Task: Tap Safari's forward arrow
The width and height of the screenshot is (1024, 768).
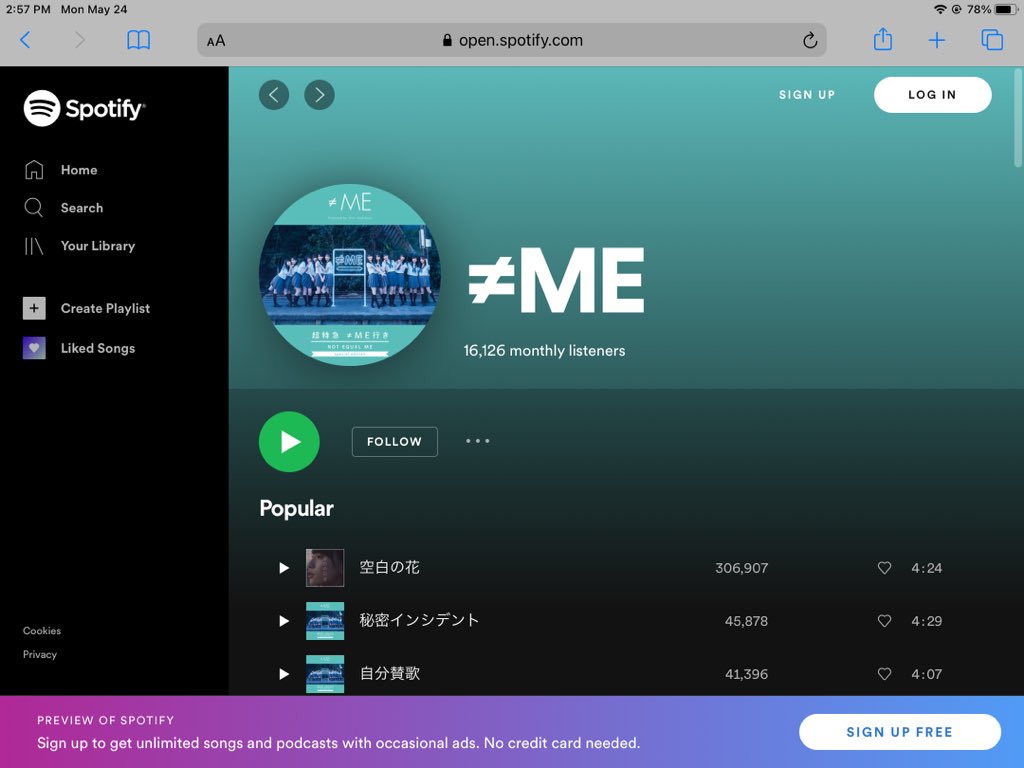Action: click(x=80, y=40)
